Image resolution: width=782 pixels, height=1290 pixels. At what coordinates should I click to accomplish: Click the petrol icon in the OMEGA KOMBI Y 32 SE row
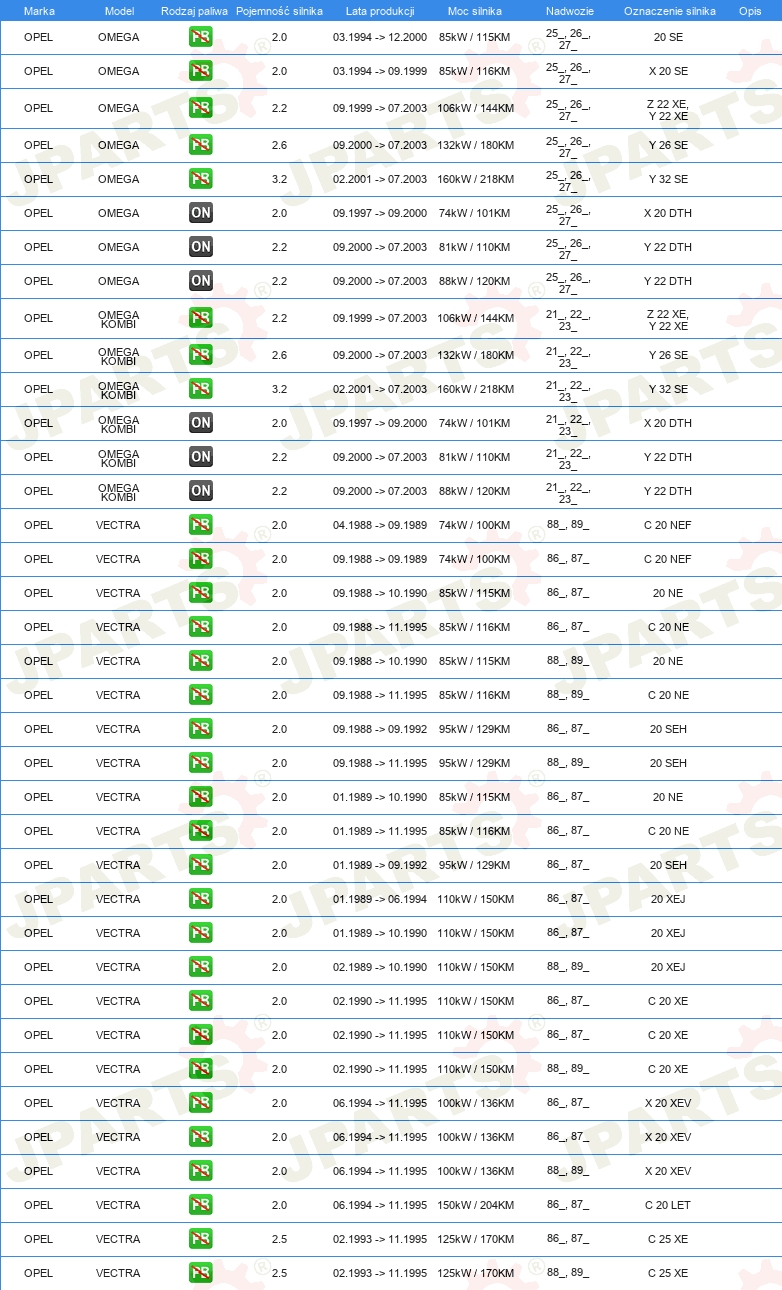(201, 389)
